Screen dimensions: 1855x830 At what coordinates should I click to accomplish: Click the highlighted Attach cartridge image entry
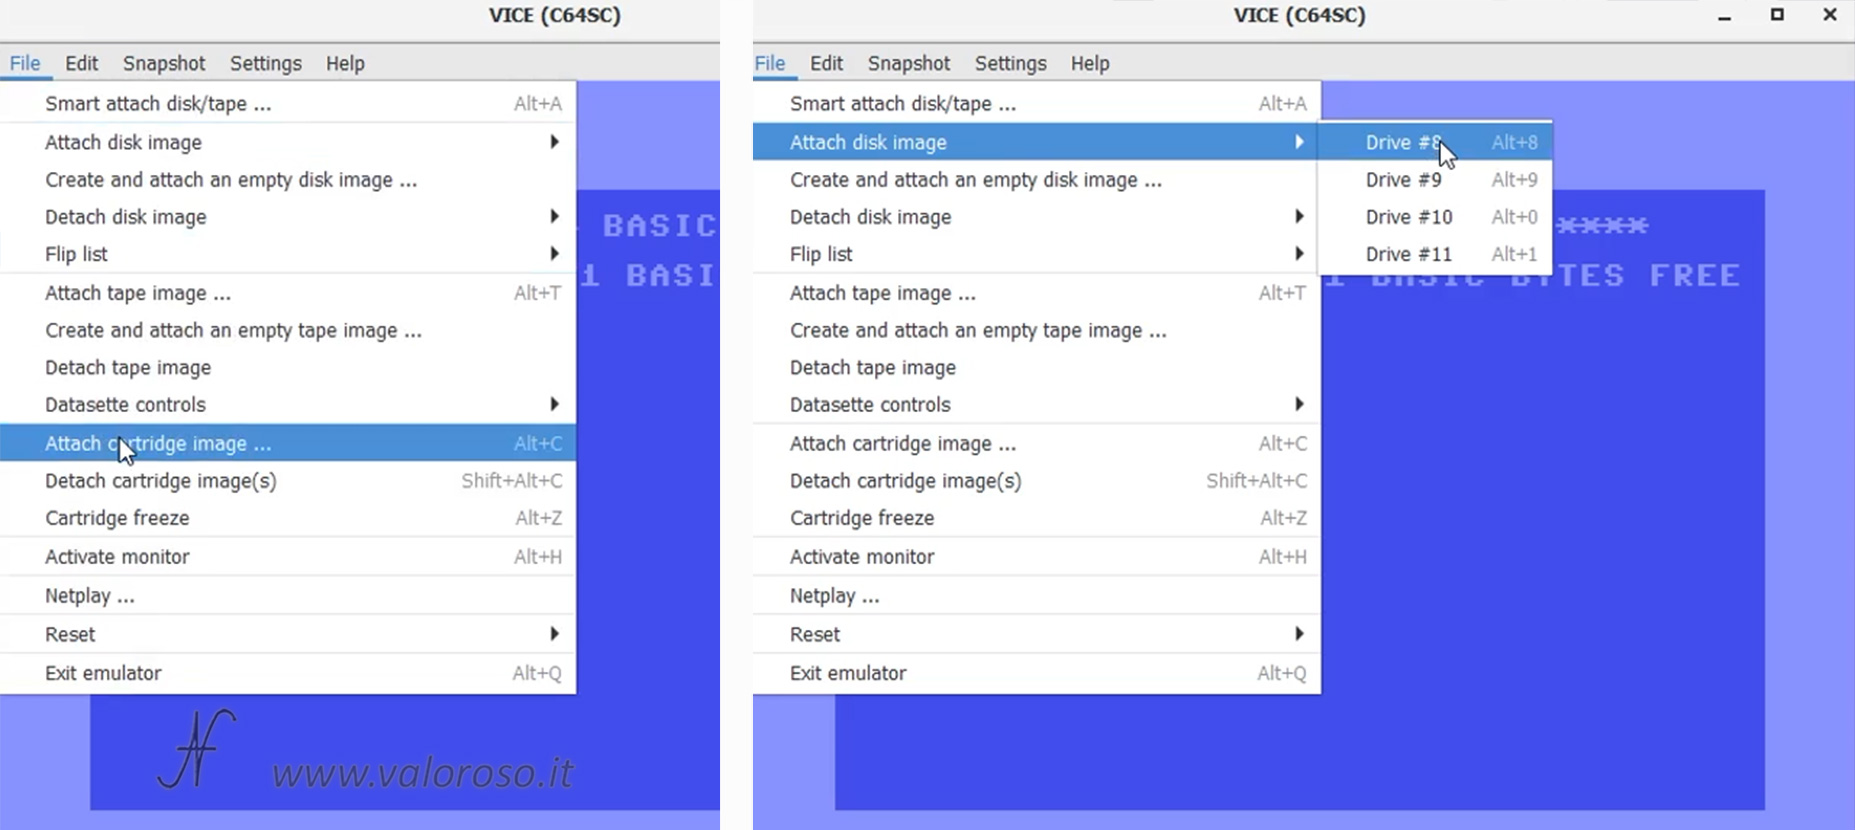tap(158, 443)
